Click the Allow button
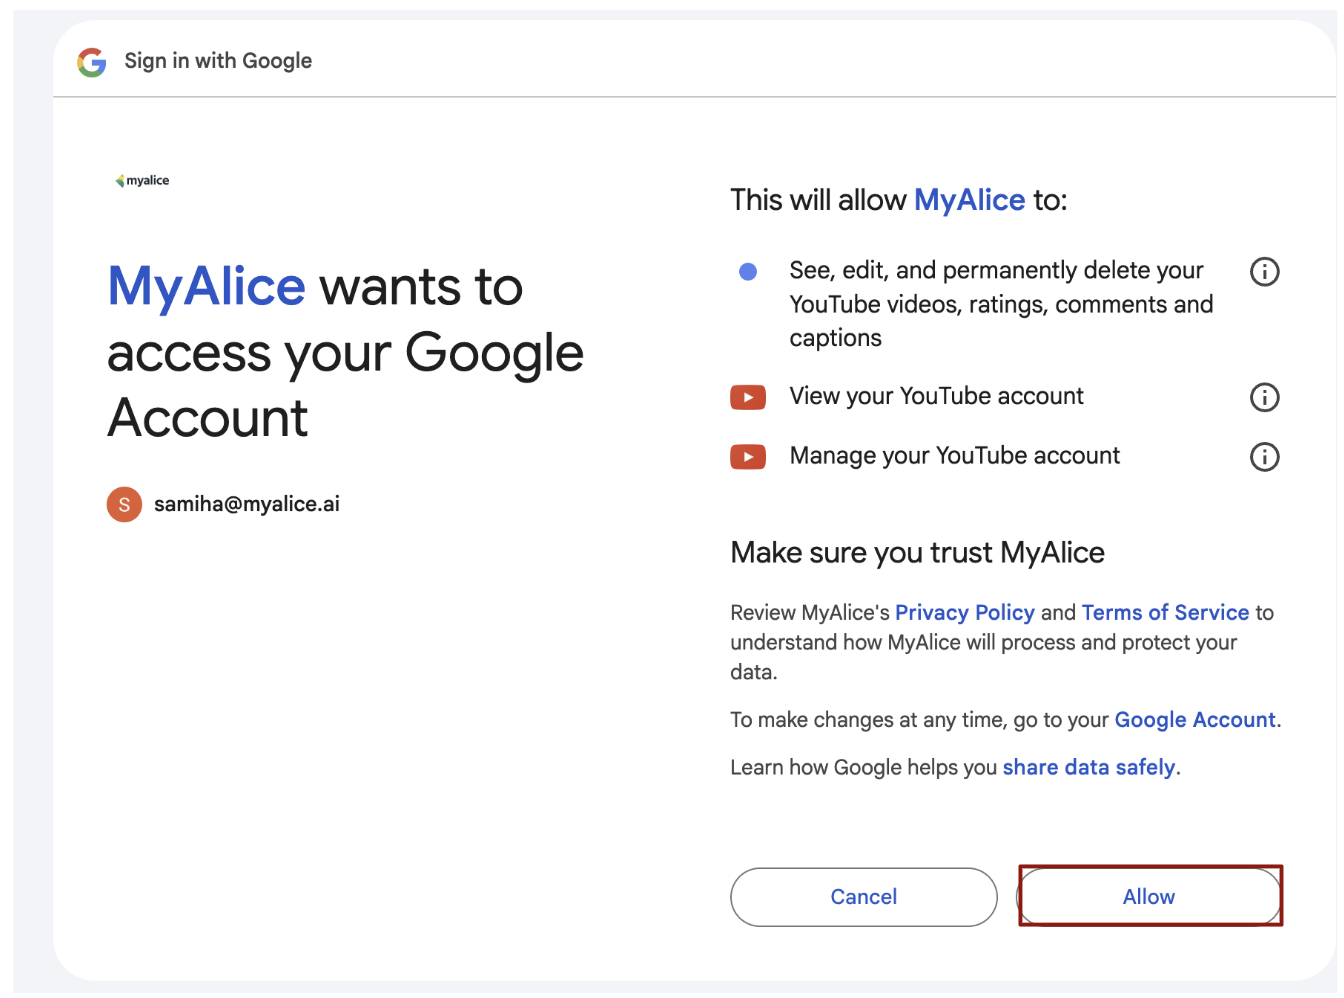 [1150, 897]
